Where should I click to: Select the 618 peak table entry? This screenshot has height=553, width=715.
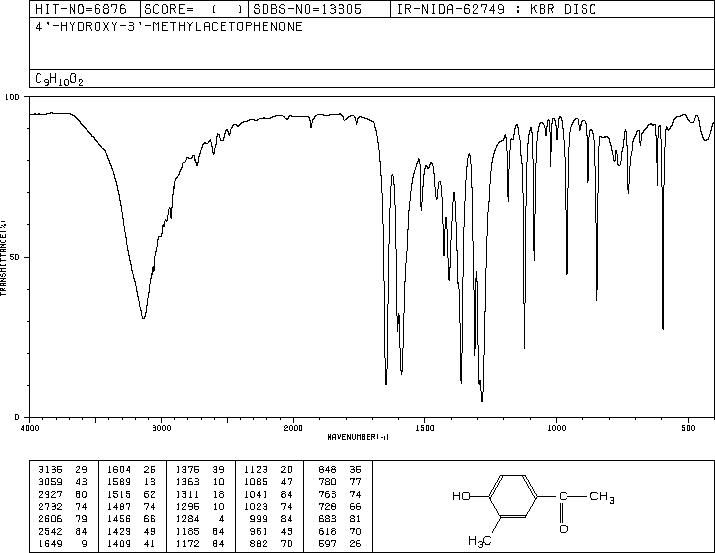pos(340,531)
